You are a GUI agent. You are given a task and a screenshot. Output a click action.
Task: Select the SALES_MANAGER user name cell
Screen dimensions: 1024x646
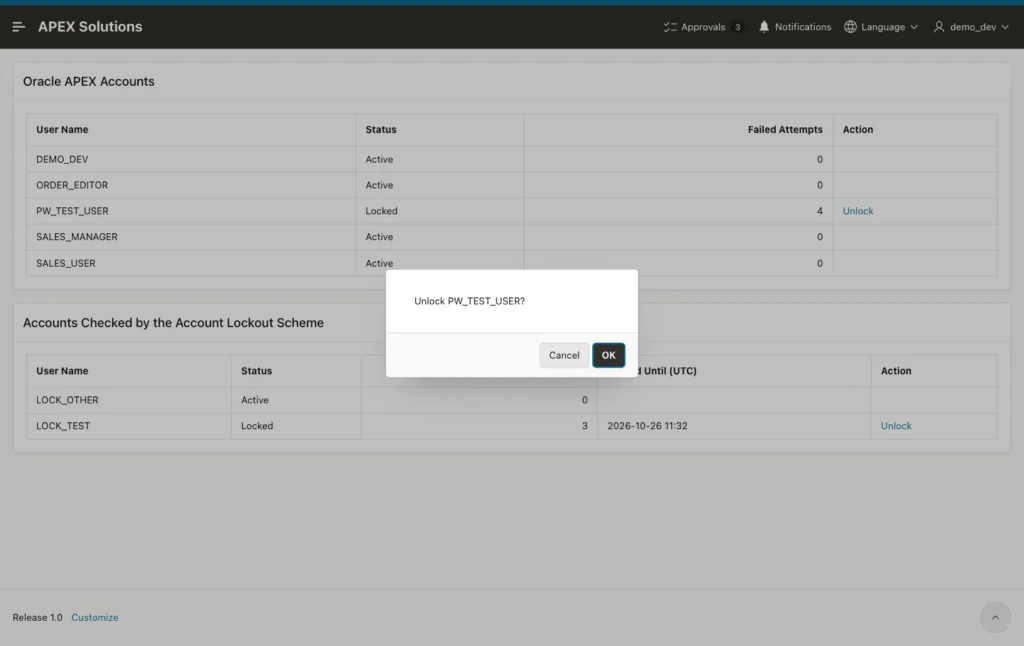coord(191,237)
